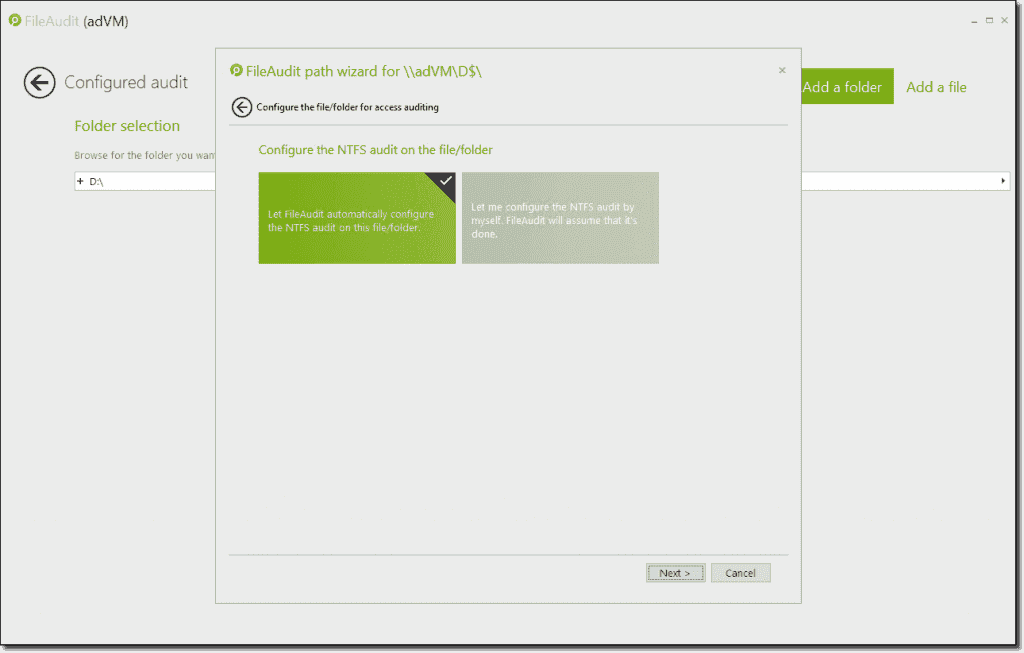Close the FileAudit main window
The height and width of the screenshot is (653, 1024).
(x=1004, y=21)
